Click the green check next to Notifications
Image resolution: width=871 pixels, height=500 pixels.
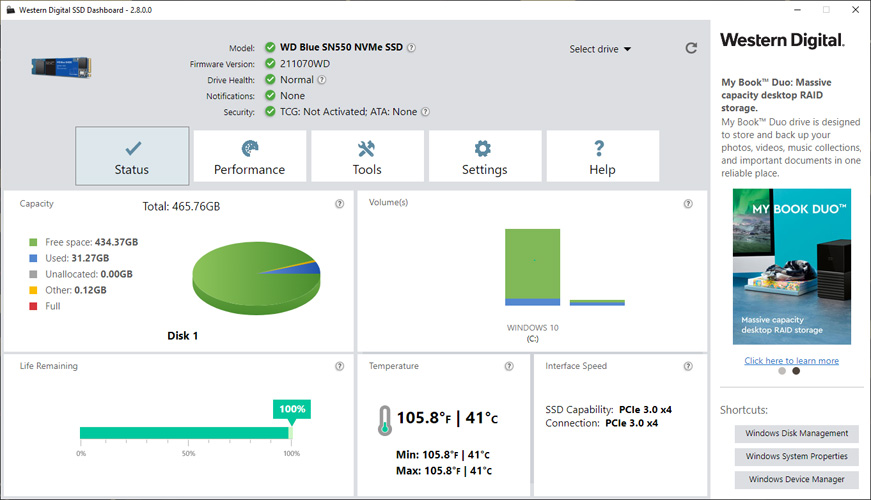[x=270, y=96]
